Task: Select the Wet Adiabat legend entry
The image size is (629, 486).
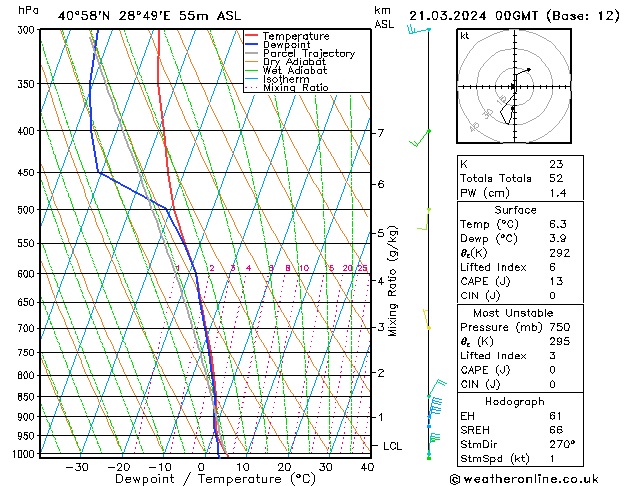Action: pos(286,71)
